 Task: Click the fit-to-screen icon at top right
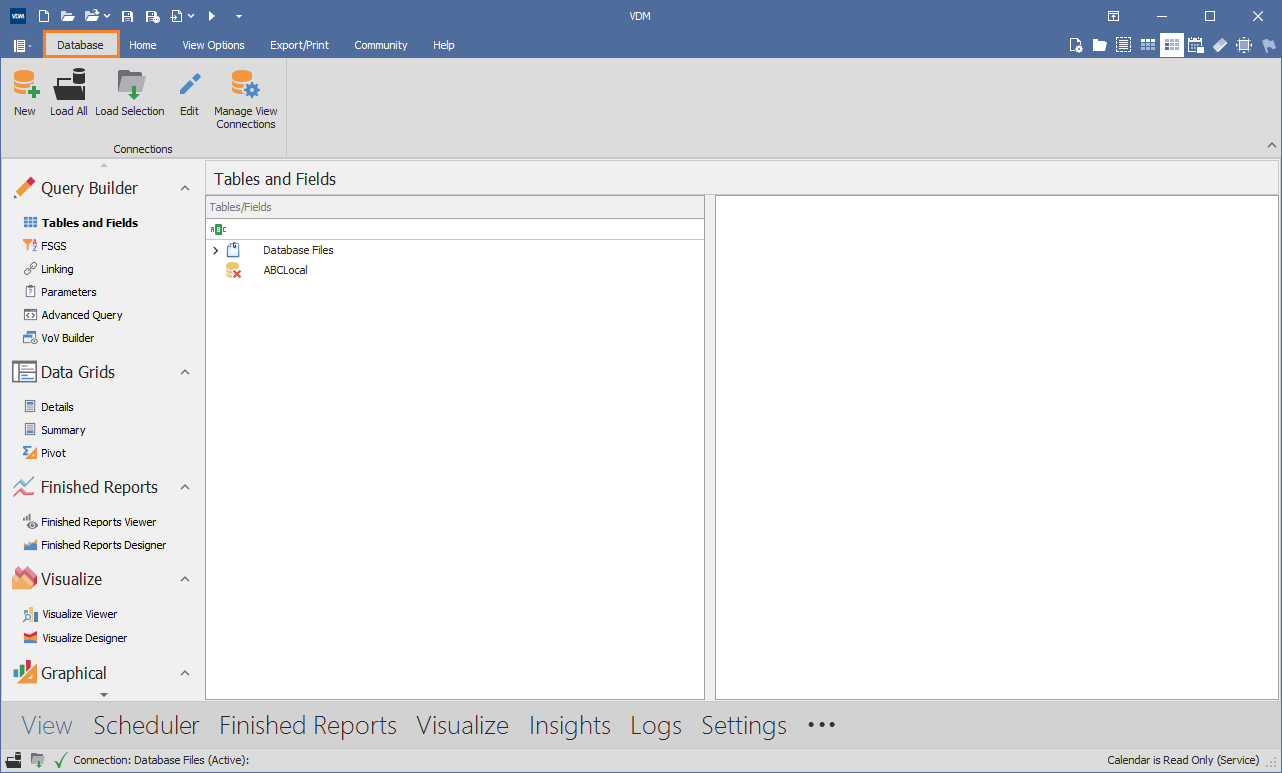pyautogui.click(x=1244, y=45)
